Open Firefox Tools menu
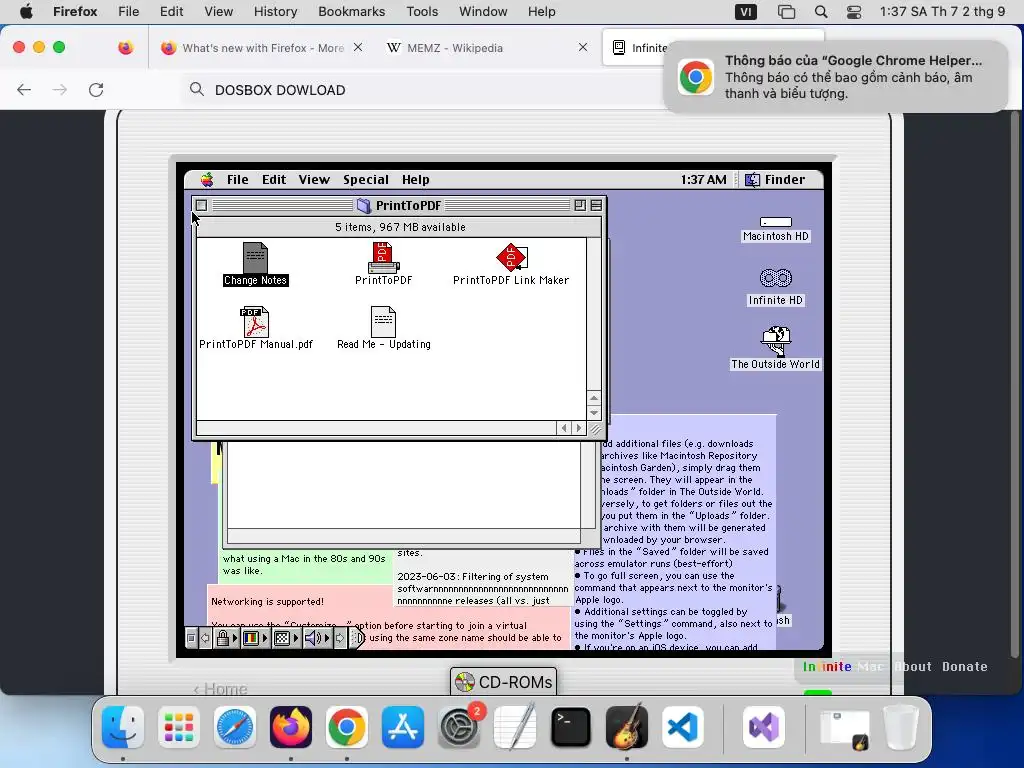 [422, 12]
